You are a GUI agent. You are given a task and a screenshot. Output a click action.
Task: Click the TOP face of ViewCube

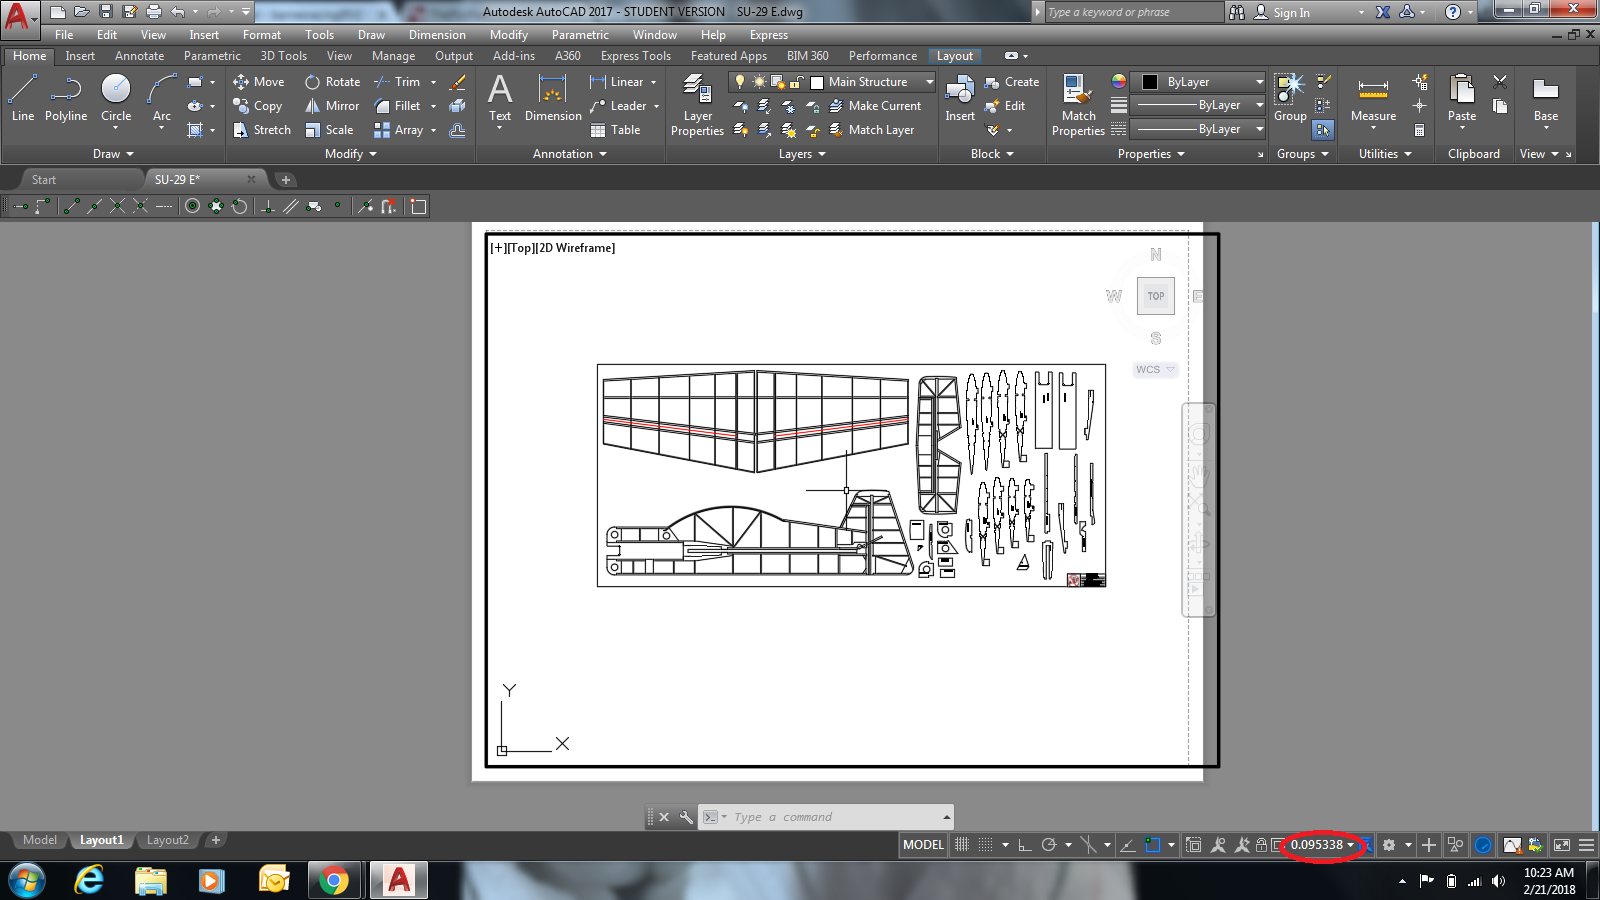(1156, 296)
